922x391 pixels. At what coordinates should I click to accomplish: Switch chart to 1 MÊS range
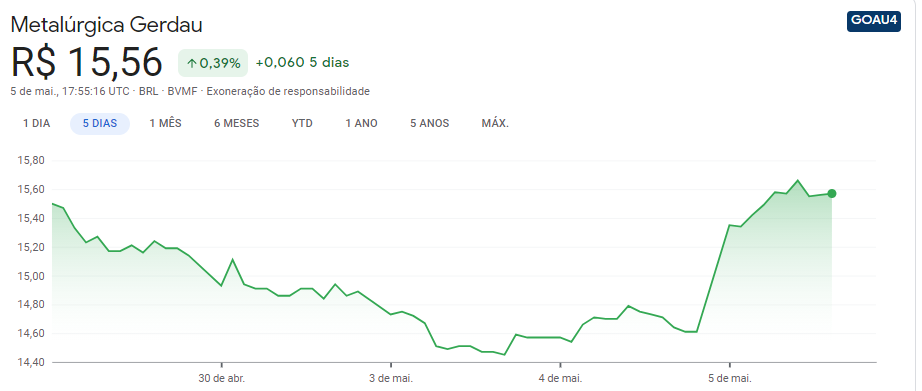point(165,123)
